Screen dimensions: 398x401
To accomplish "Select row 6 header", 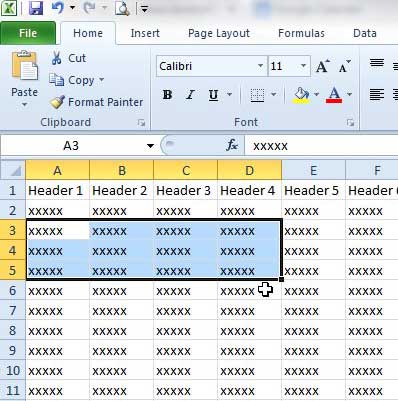I will pyautogui.click(x=13, y=290).
